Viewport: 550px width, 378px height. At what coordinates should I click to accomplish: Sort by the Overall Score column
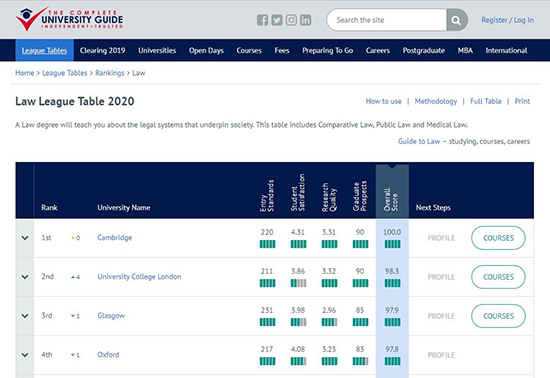392,191
